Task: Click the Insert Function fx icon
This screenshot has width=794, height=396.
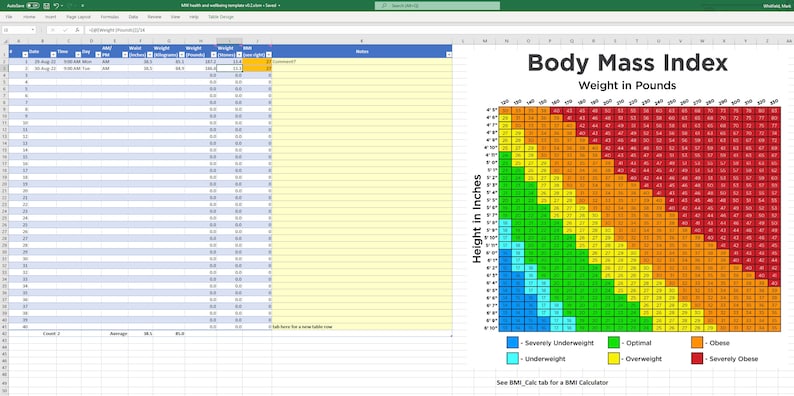Action: 77,30
